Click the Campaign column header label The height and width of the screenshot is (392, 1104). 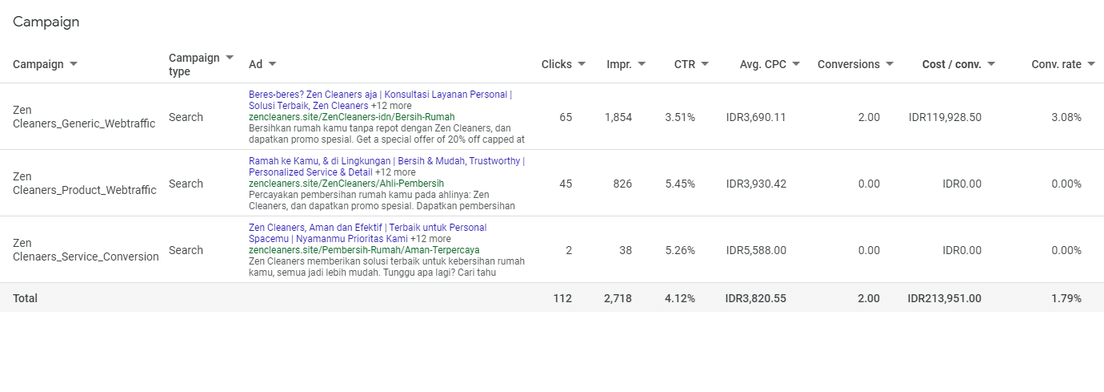38,64
